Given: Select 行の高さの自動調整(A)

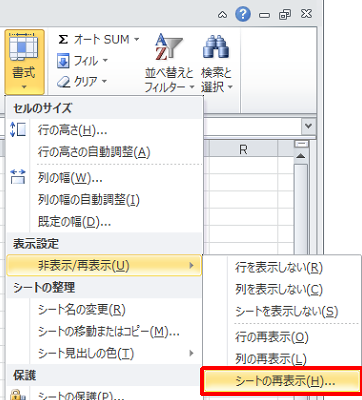Looking at the screenshot, I should pyautogui.click(x=104, y=152).
